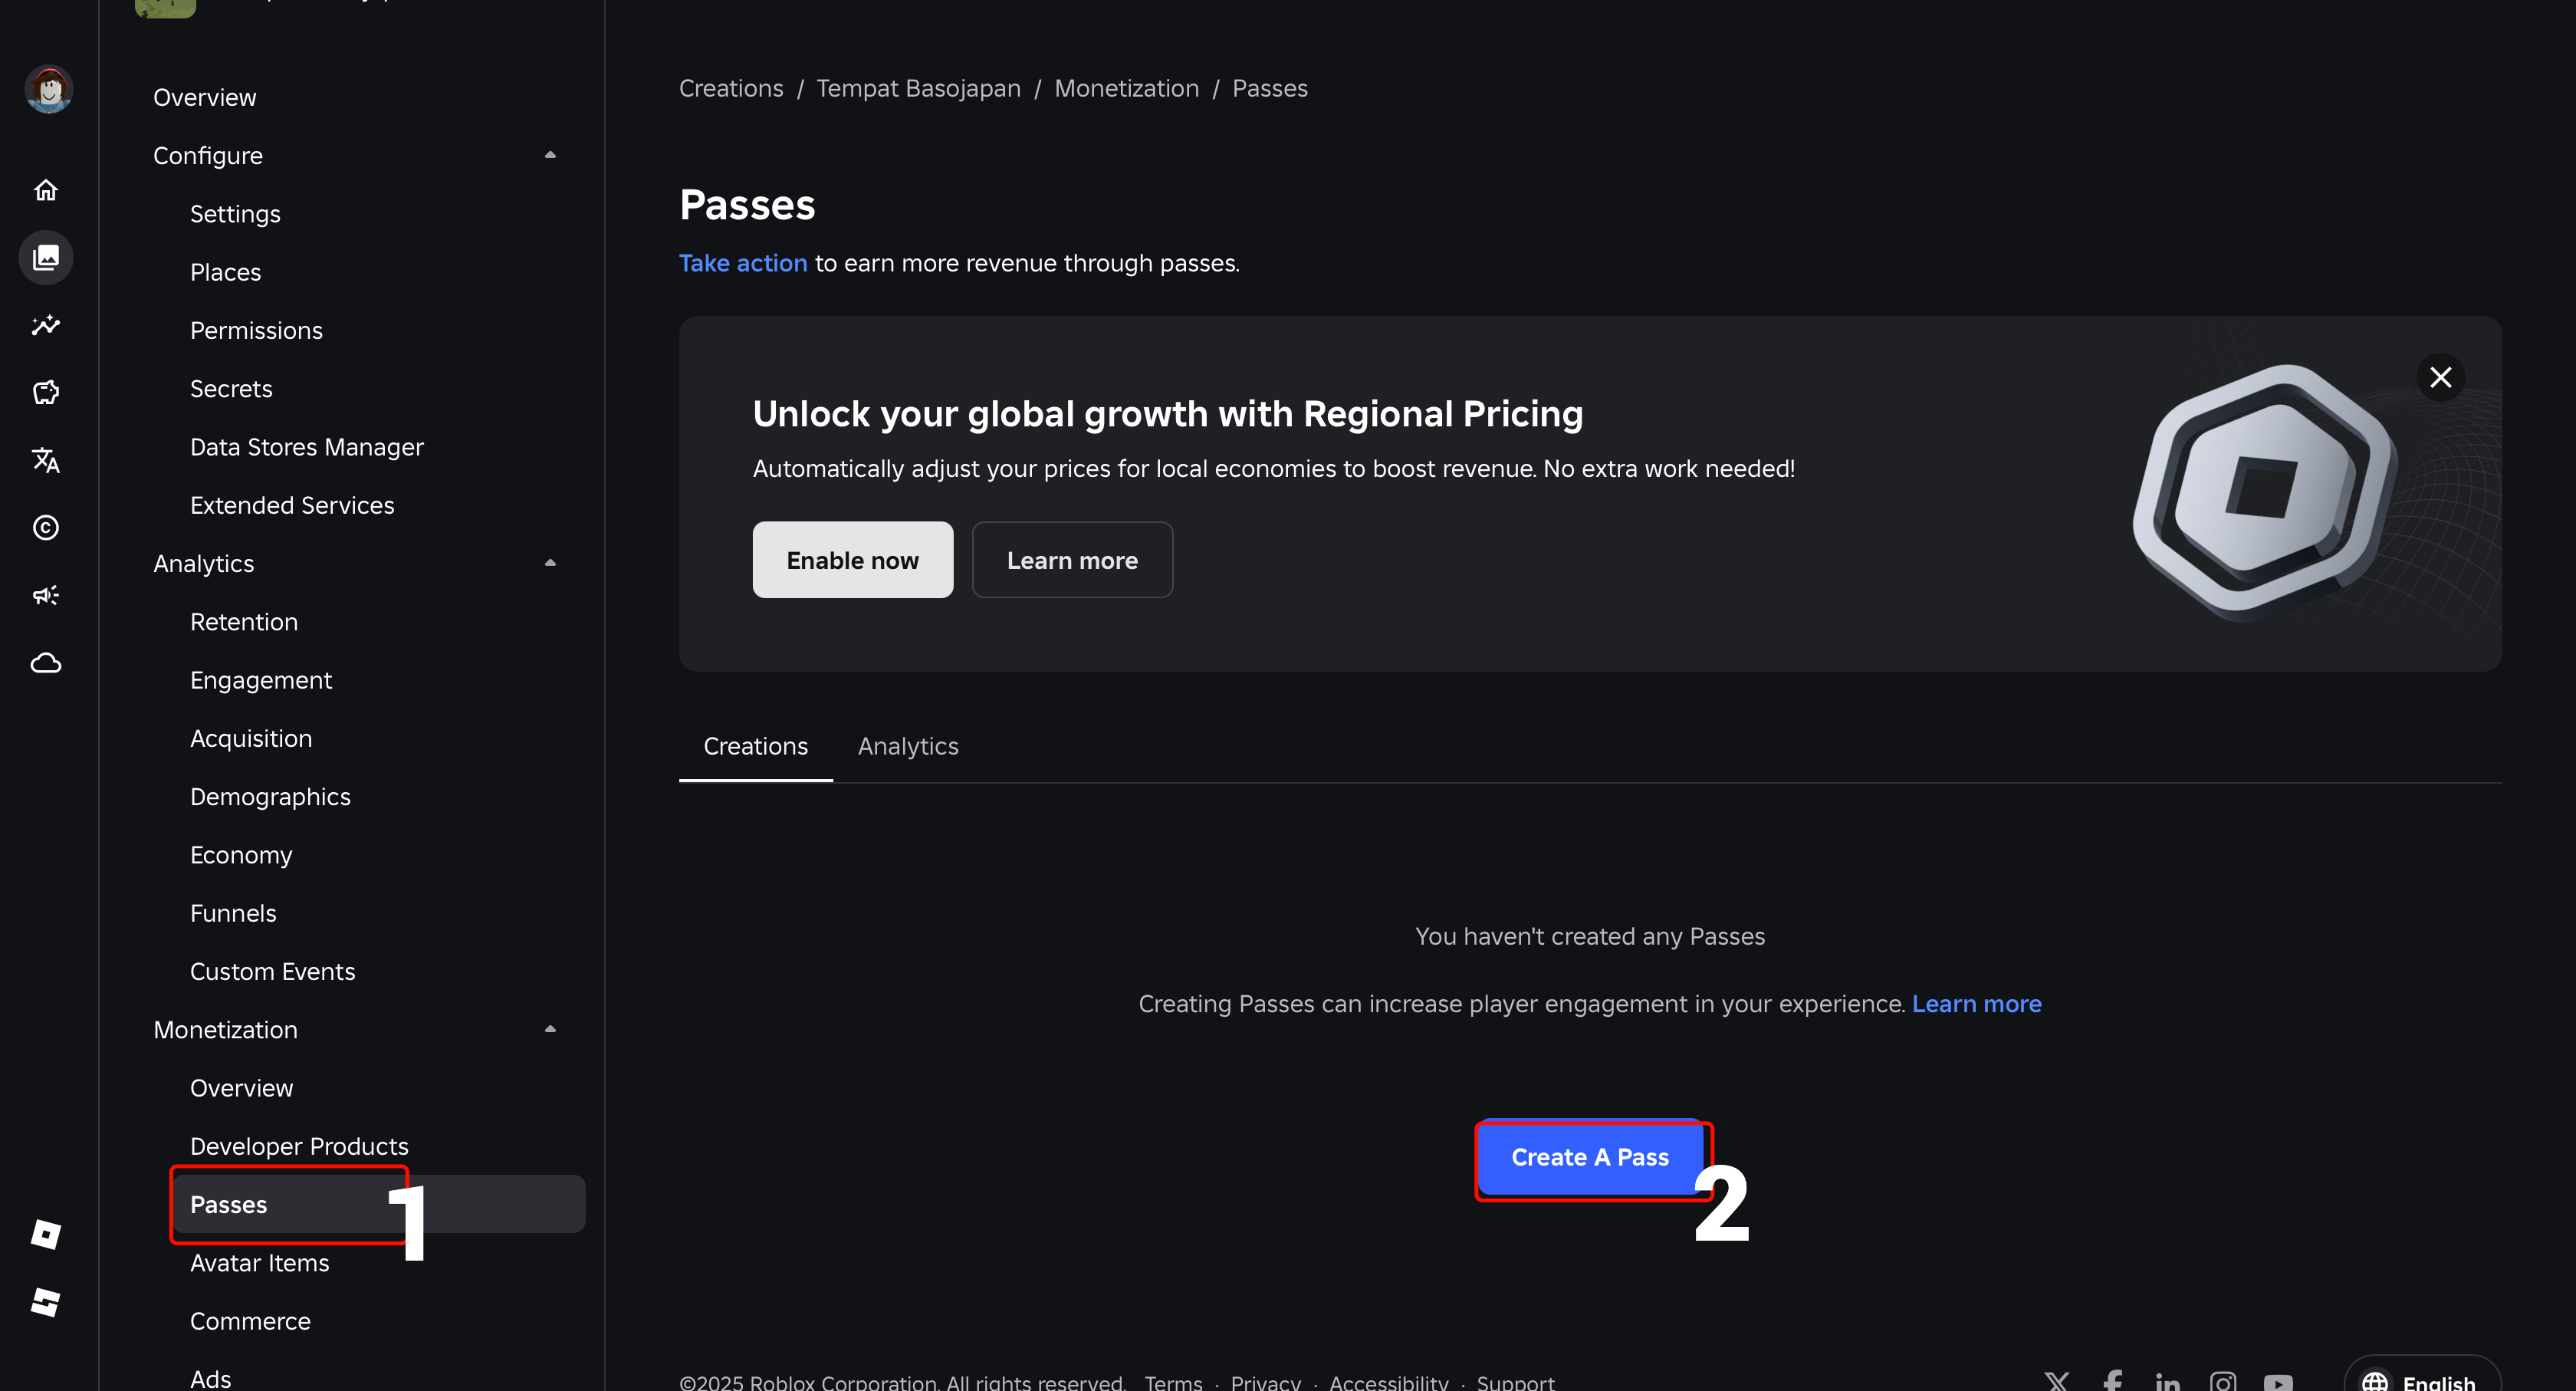Click the Creations gallery icon in rail
The width and height of the screenshot is (2576, 1391).
pos(46,258)
